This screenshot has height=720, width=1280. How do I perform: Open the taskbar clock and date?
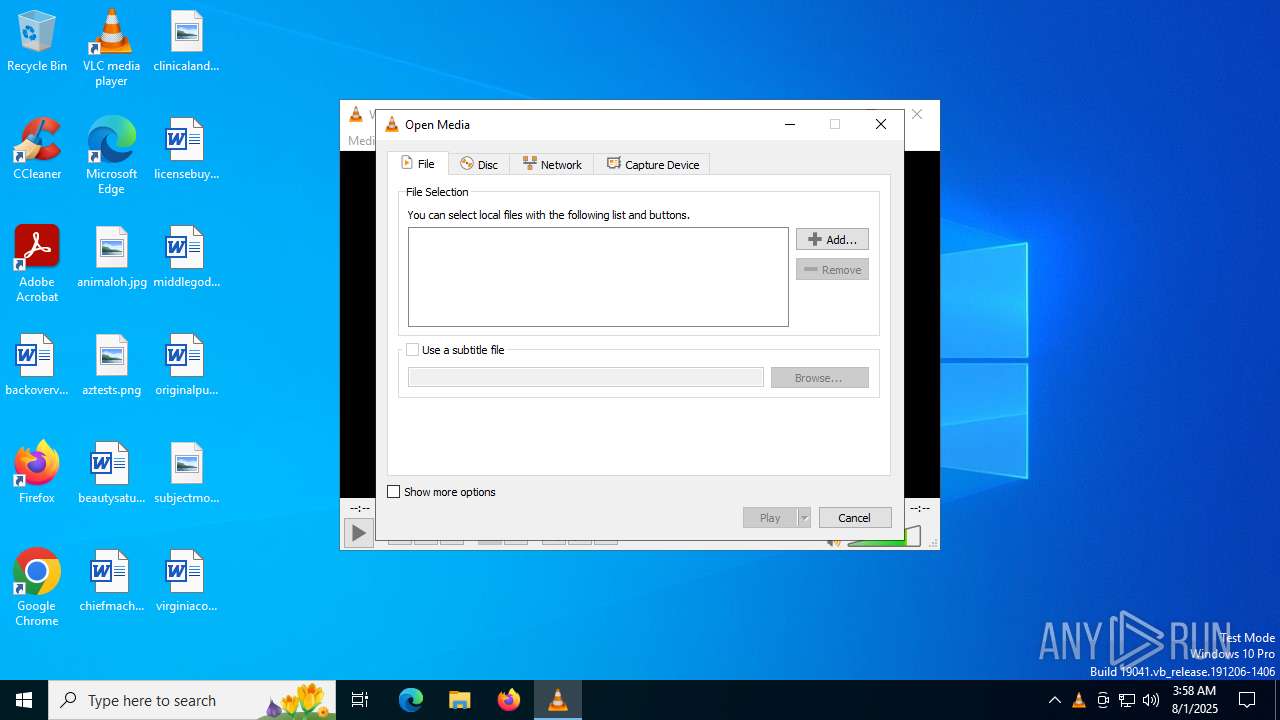click(1193, 700)
